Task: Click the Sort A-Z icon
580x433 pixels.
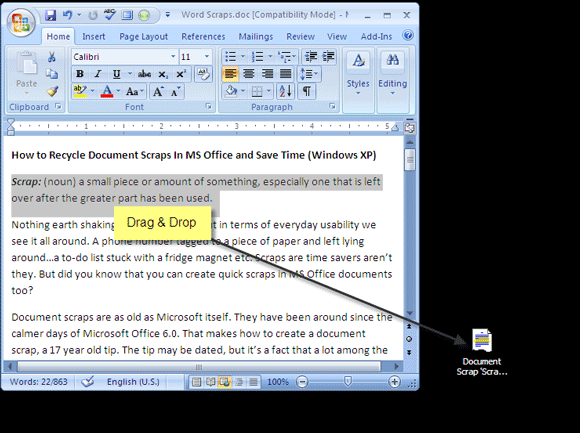Action: (285, 91)
